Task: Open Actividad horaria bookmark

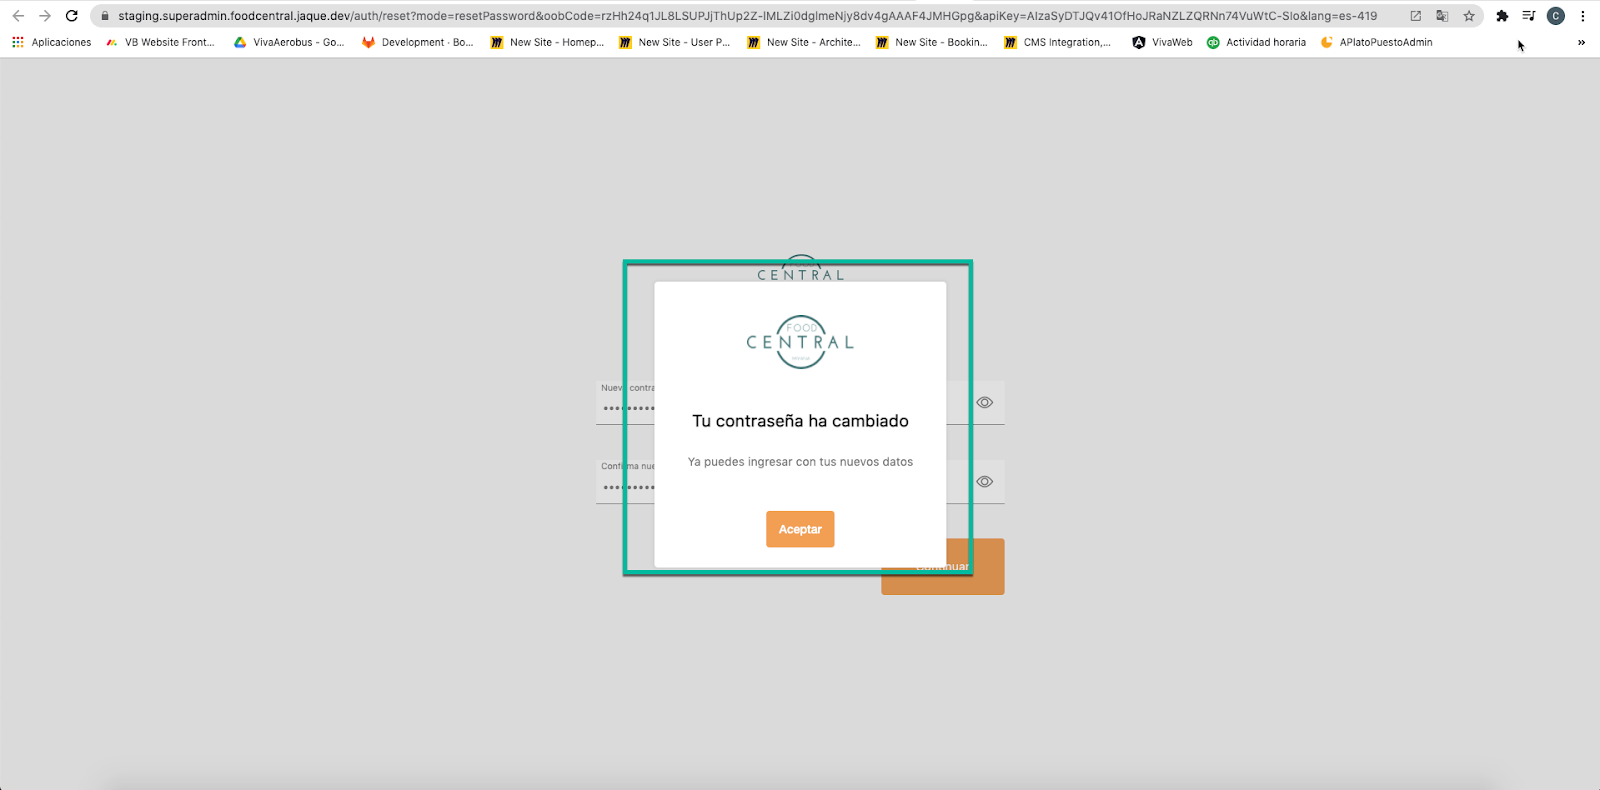Action: click(x=1257, y=42)
